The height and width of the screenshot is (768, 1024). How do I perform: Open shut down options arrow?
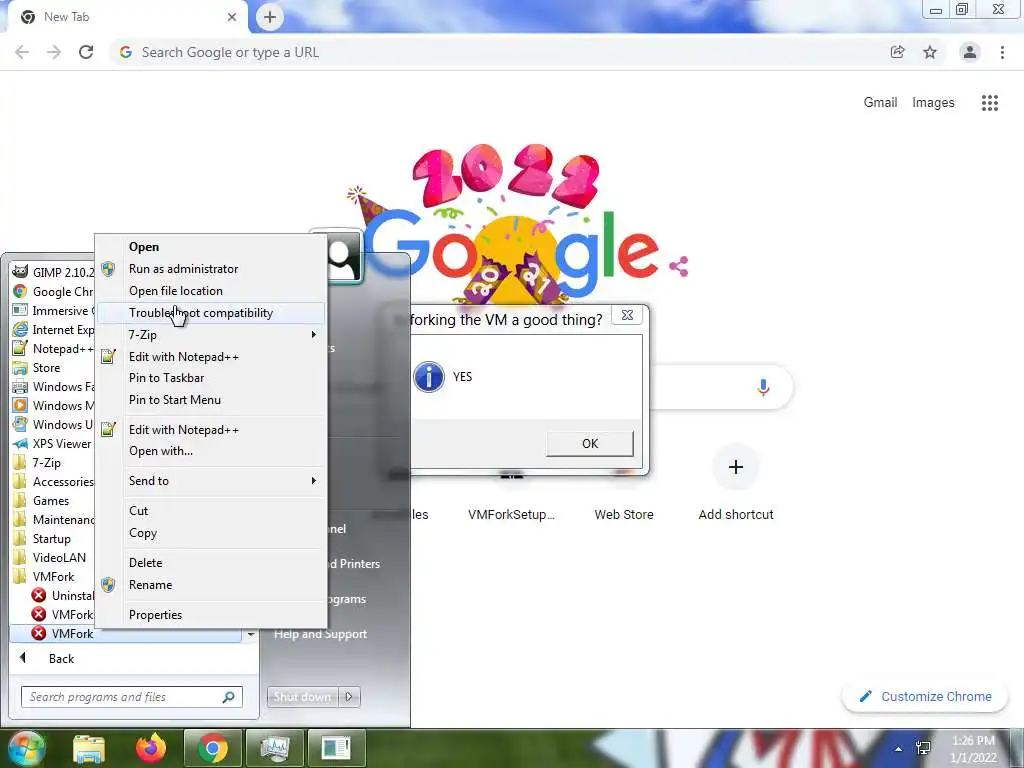(349, 697)
